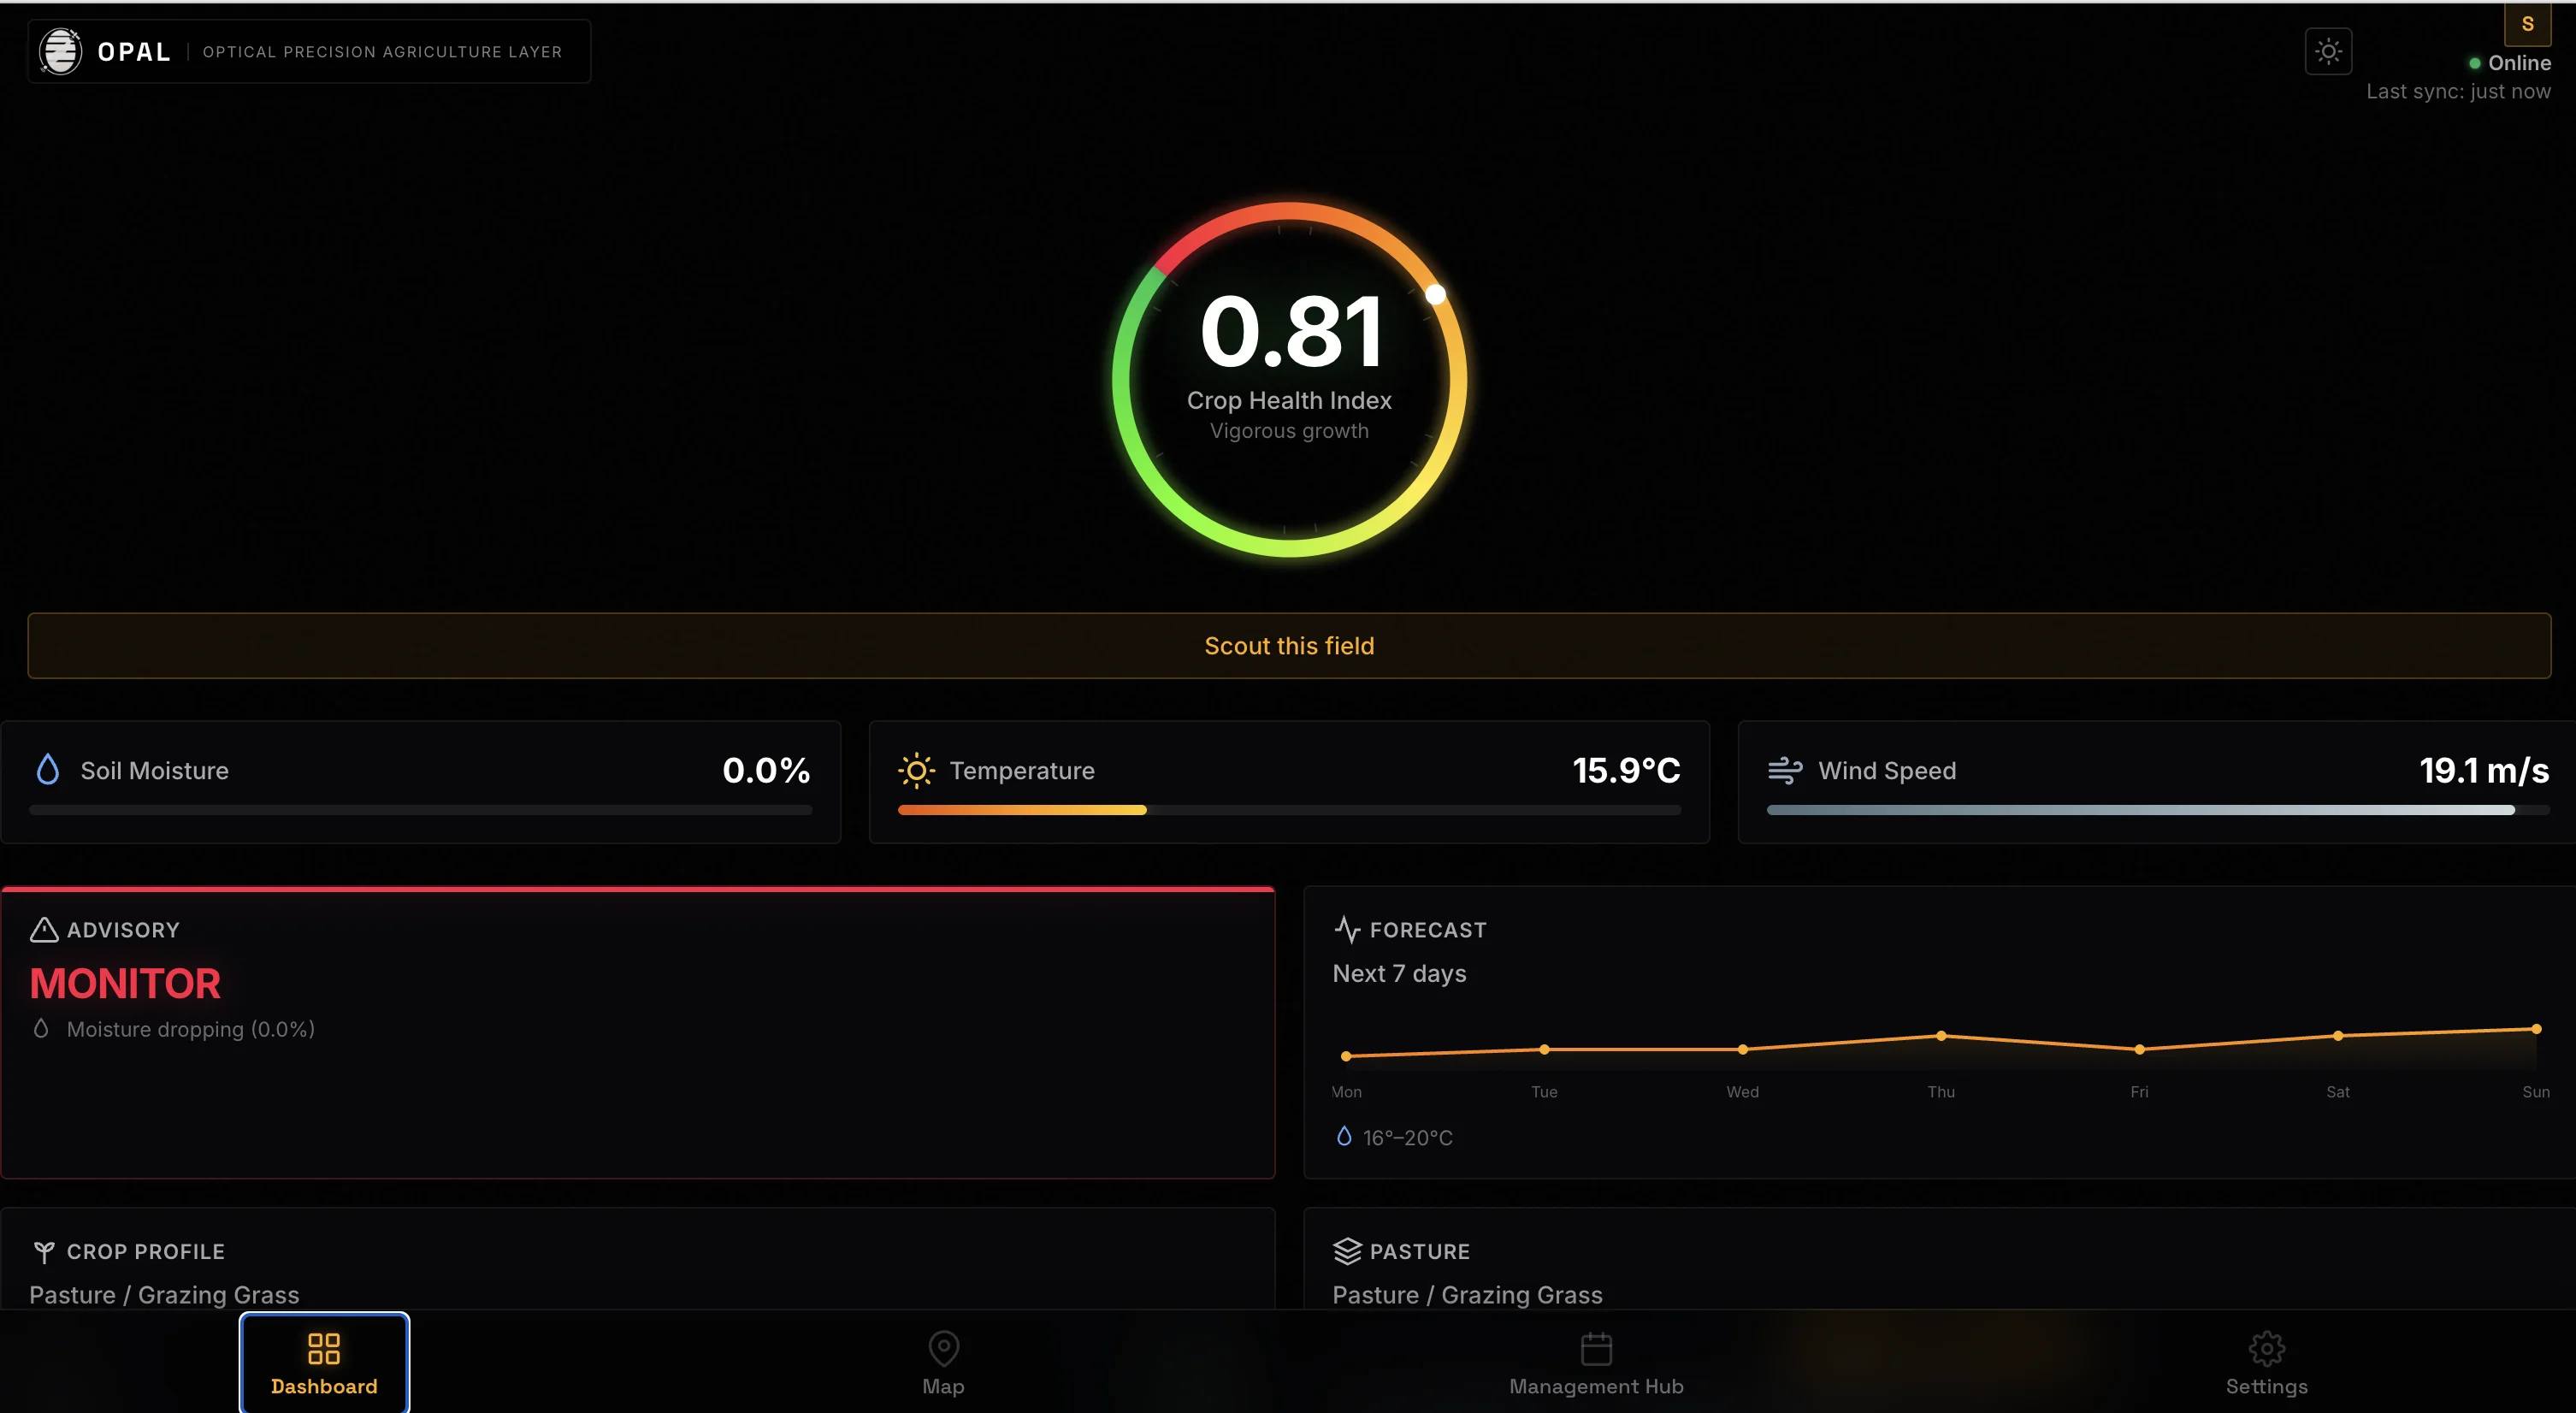Click the 0.81 Crop Health Index value
The image size is (2576, 1413).
1291,331
